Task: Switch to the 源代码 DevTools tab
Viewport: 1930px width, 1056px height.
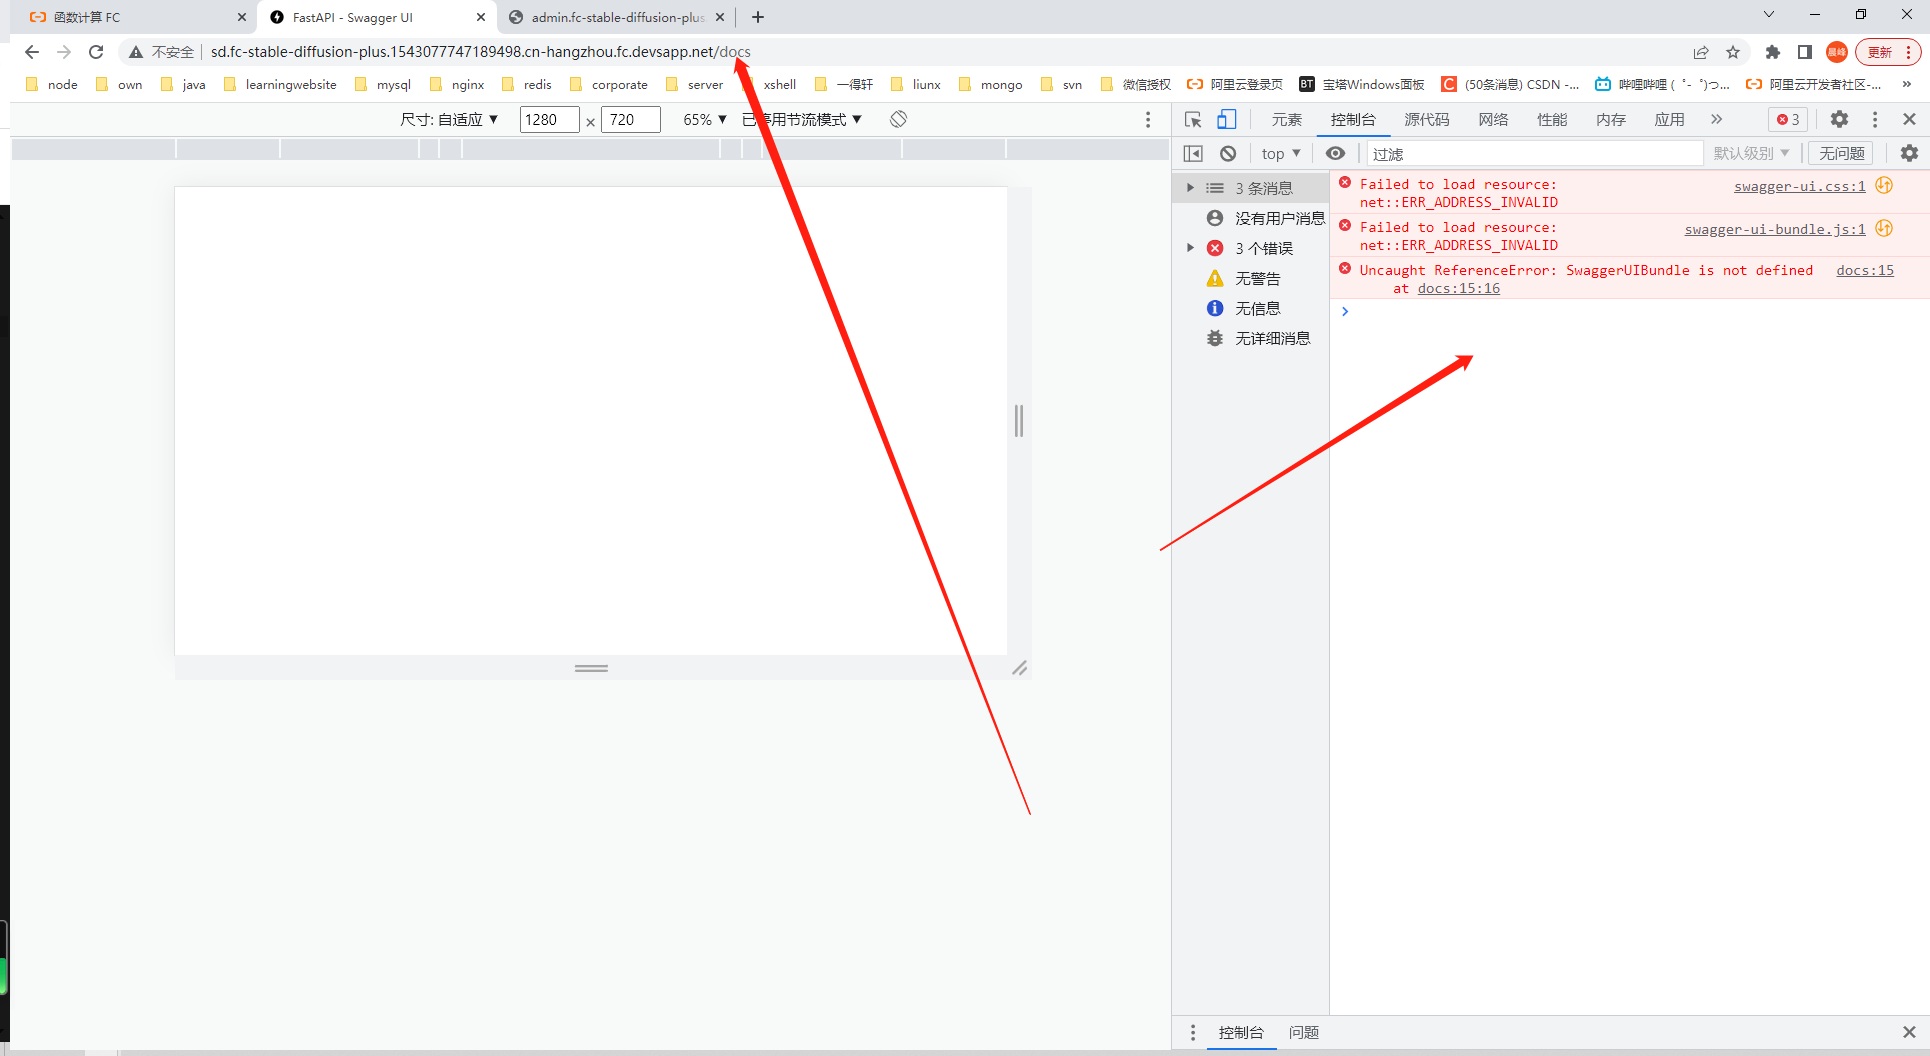Action: point(1427,120)
